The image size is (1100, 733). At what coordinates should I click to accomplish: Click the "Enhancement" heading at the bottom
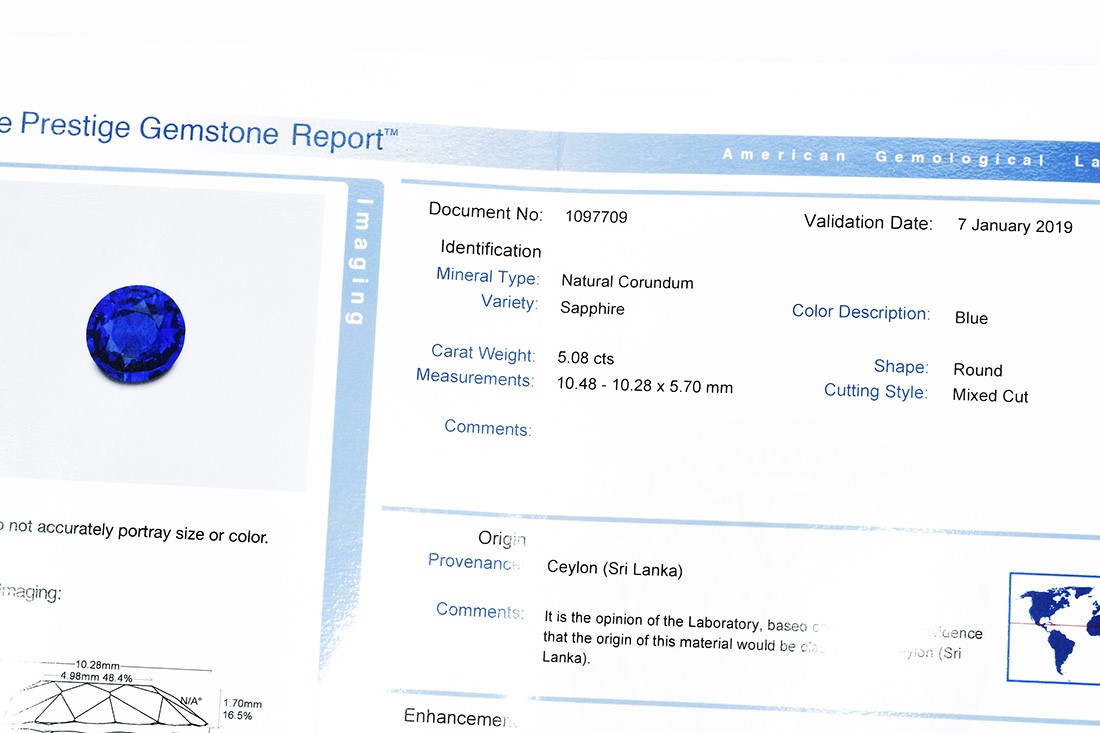pyautogui.click(x=460, y=717)
